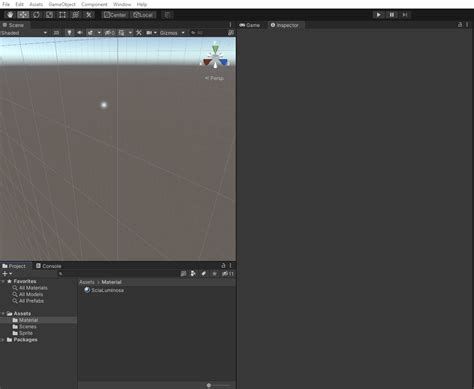Toggle hidden packages visibility count
The image size is (474, 389).
tap(228, 274)
